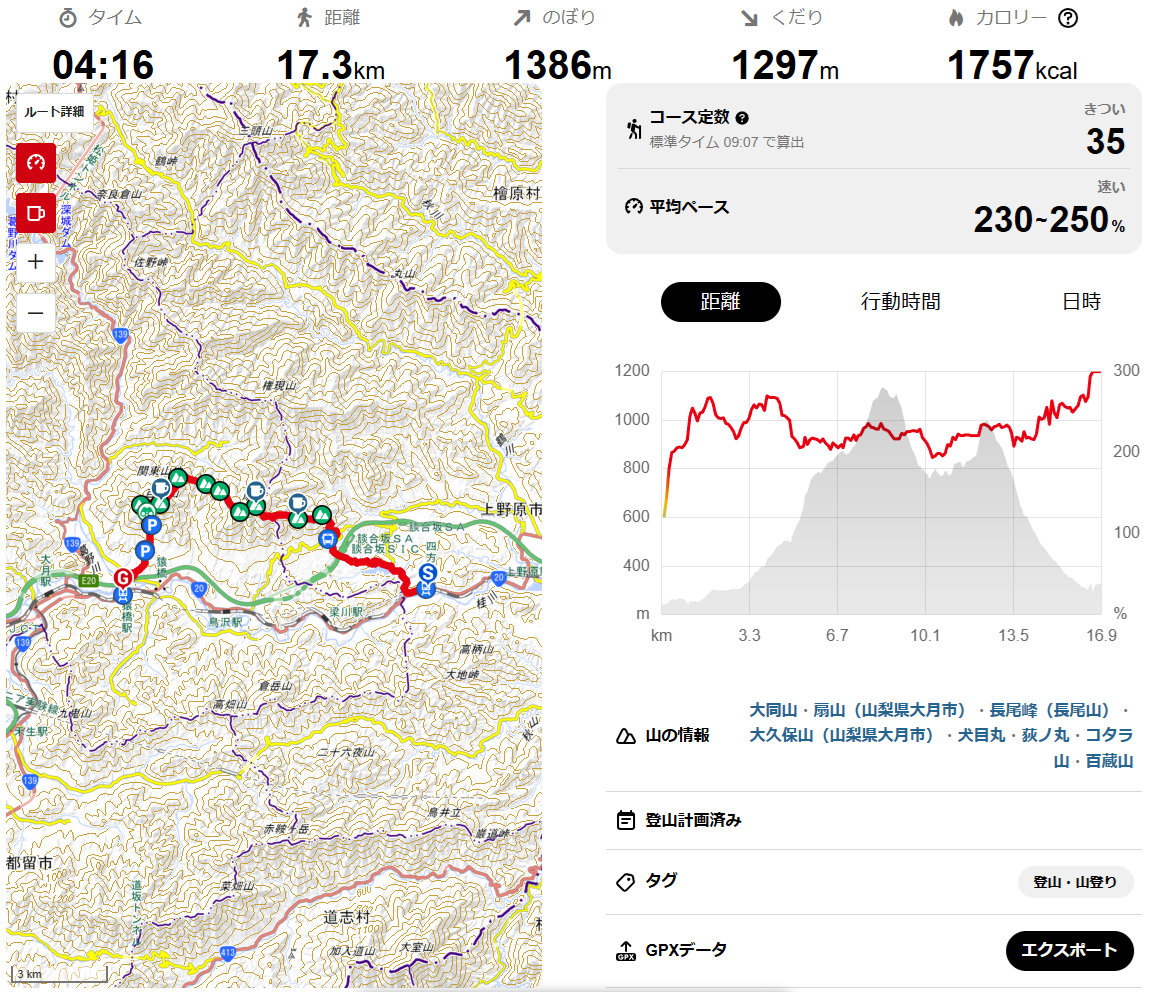This screenshot has width=1152, height=992.
Task: Zoom in the map with plus button
Action: tap(36, 262)
